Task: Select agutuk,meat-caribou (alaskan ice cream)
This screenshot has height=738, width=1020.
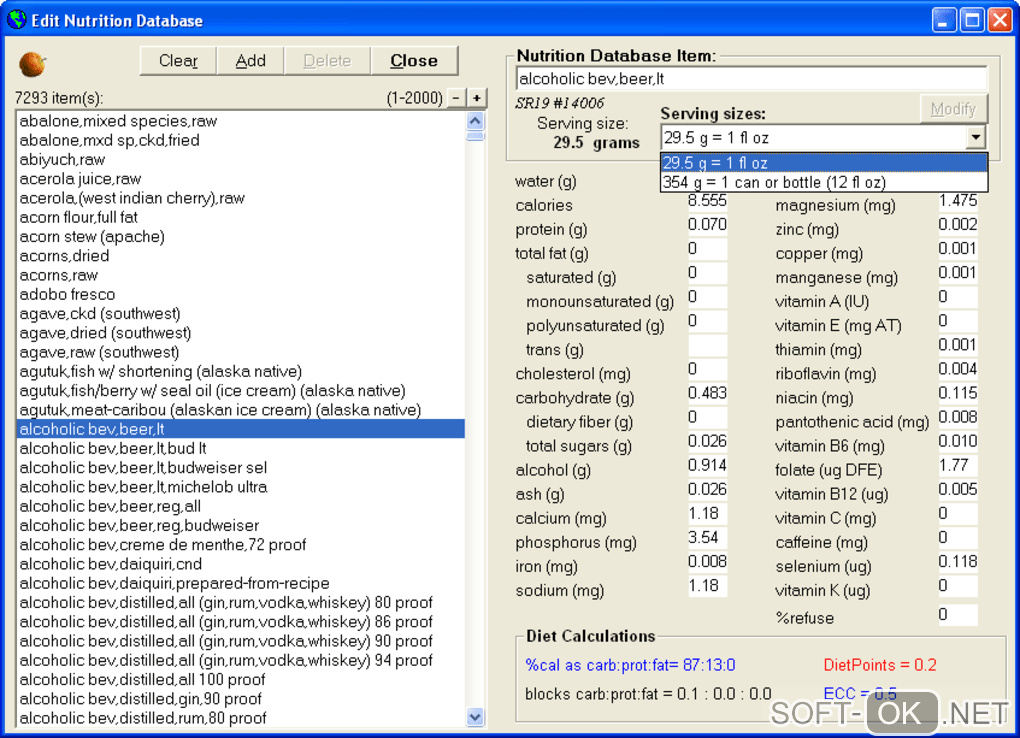Action: click(240, 410)
